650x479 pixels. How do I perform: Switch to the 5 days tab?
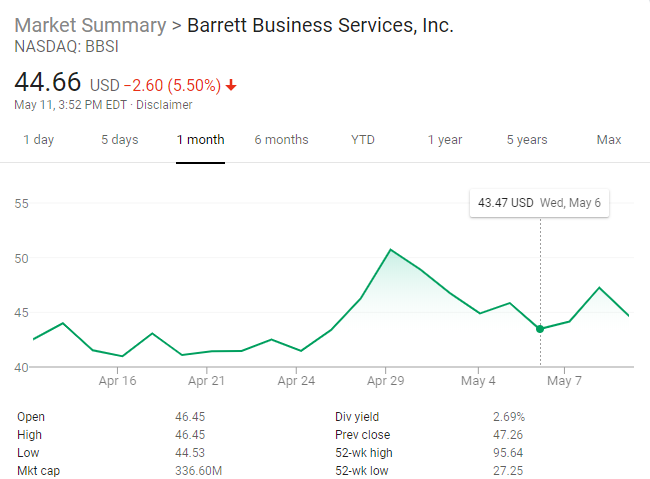[x=119, y=140]
